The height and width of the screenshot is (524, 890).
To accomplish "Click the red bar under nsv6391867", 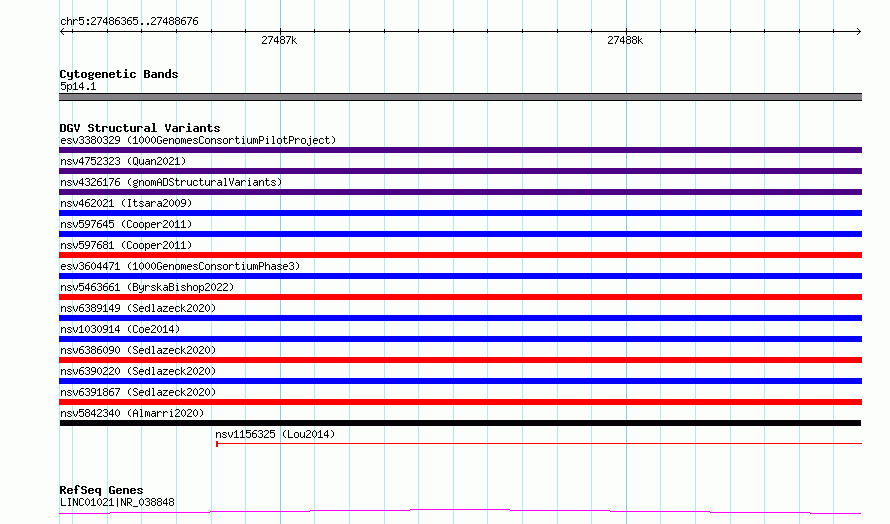I will click(460, 402).
